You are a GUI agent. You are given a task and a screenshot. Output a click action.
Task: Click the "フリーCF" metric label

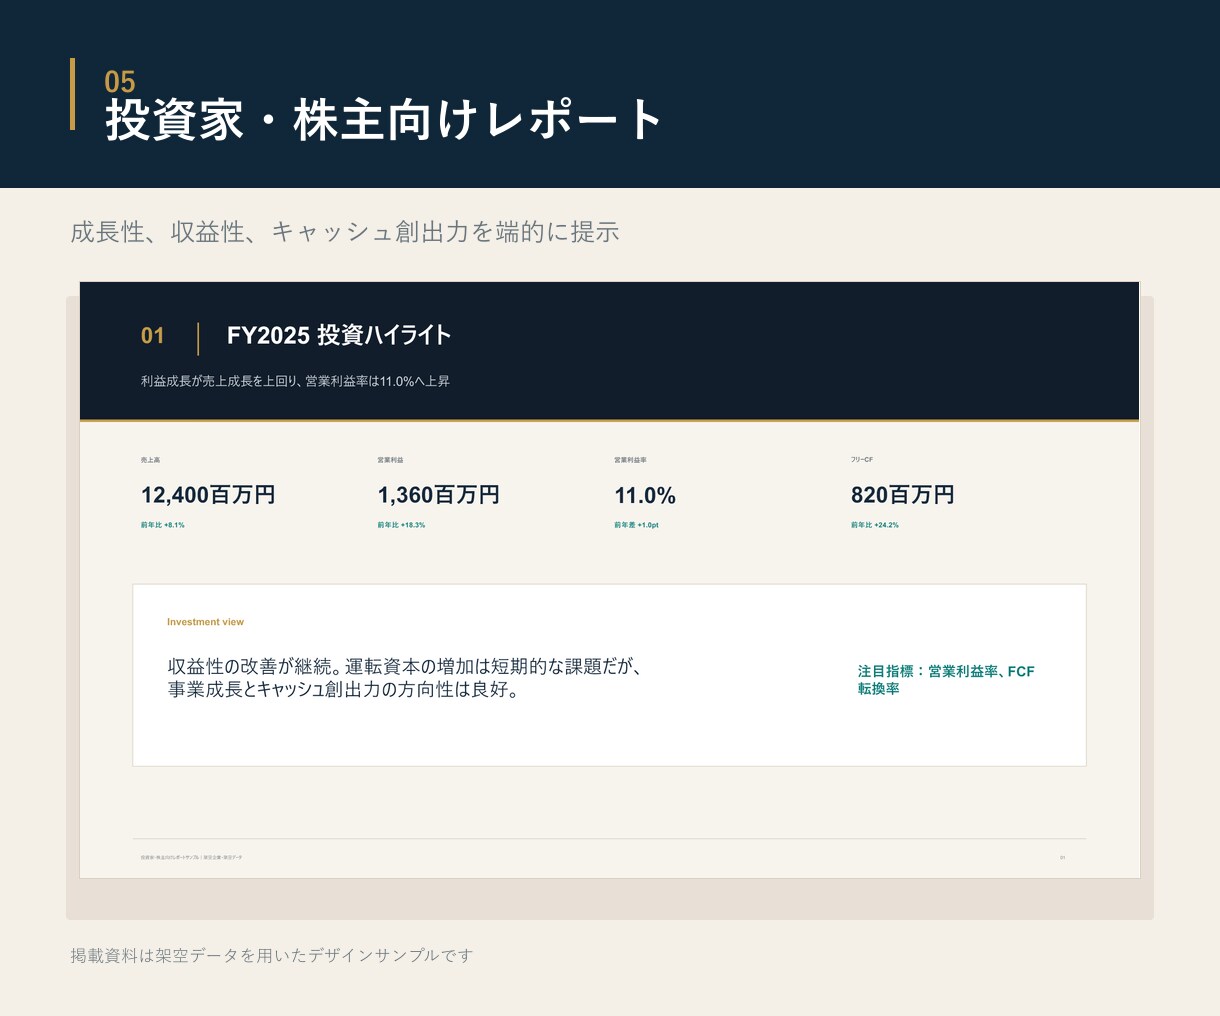862,460
